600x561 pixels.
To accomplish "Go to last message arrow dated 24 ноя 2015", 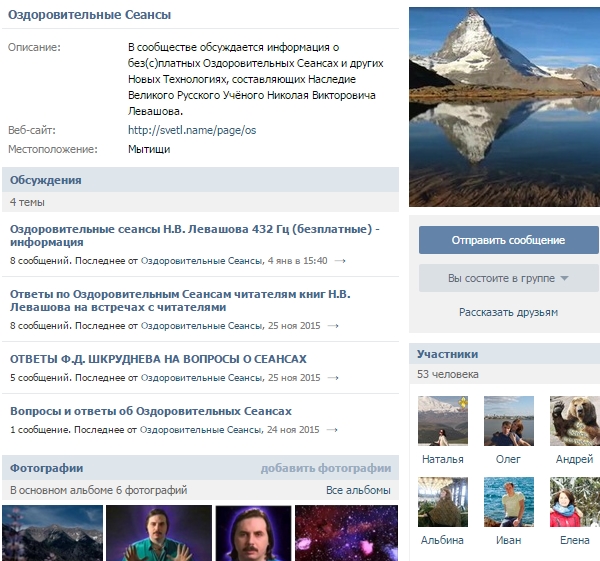I will (332, 430).
